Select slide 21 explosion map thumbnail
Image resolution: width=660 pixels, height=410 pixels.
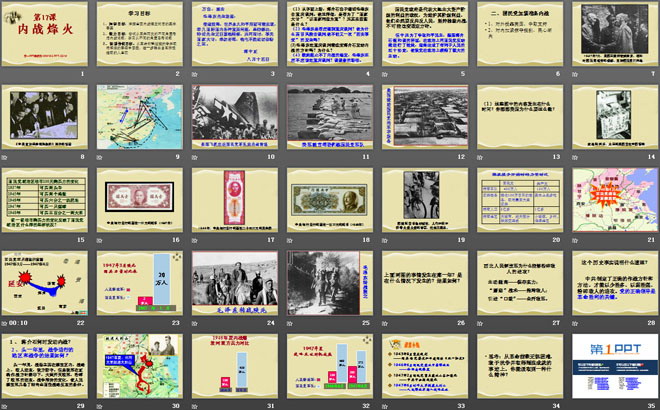pyautogui.click(x=615, y=200)
